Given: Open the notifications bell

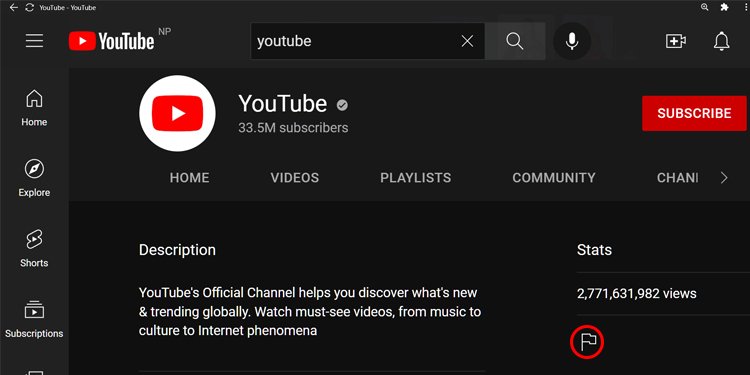Looking at the screenshot, I should tap(721, 41).
